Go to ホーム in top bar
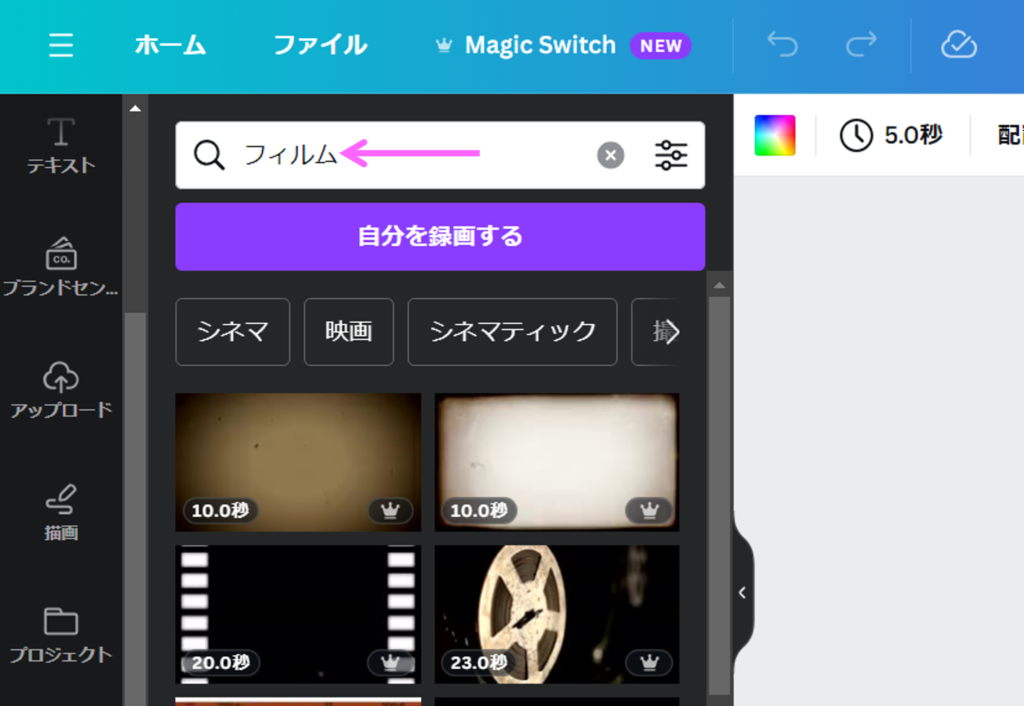The height and width of the screenshot is (706, 1024). tap(170, 46)
